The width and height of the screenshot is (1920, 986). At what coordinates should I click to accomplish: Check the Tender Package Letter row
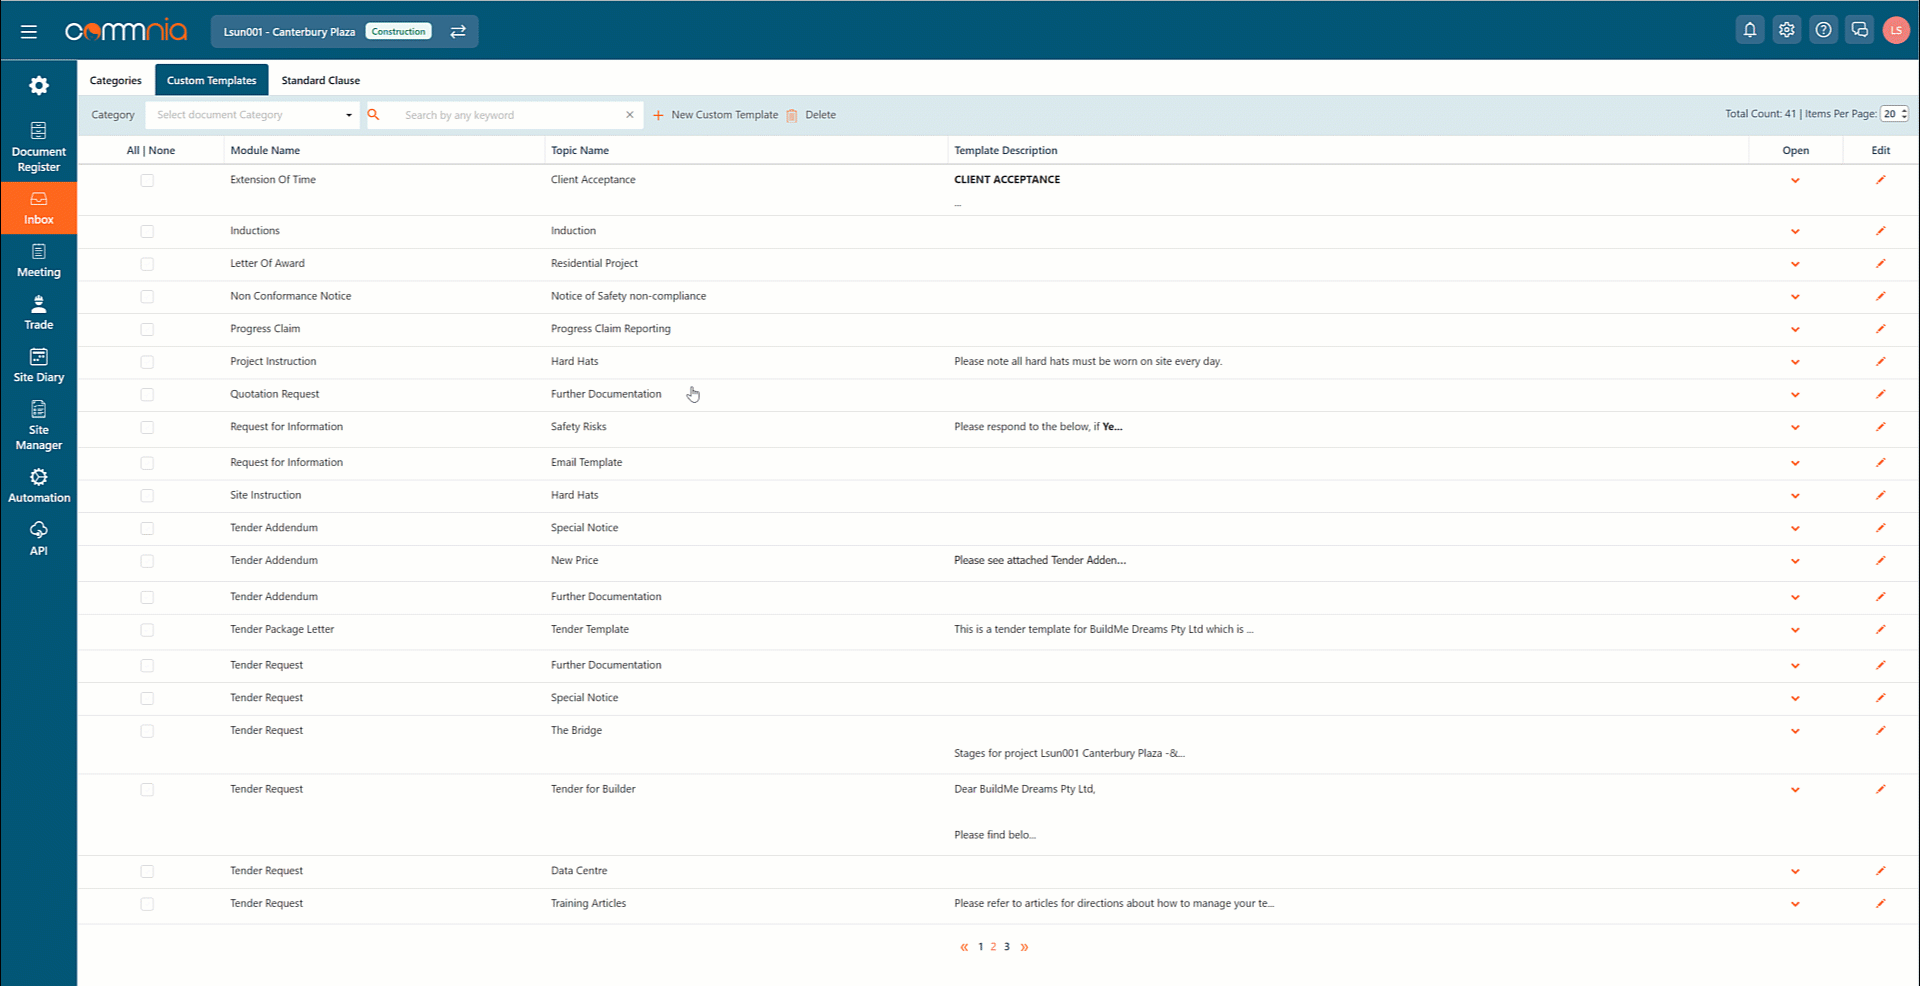(147, 630)
